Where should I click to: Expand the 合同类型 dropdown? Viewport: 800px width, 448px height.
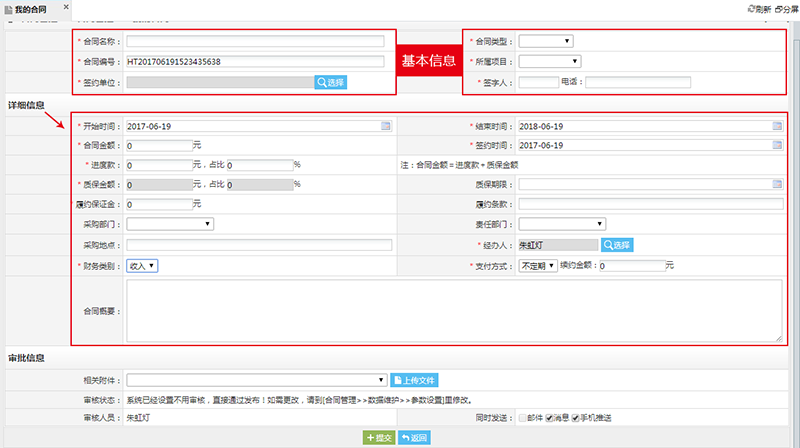click(x=546, y=41)
